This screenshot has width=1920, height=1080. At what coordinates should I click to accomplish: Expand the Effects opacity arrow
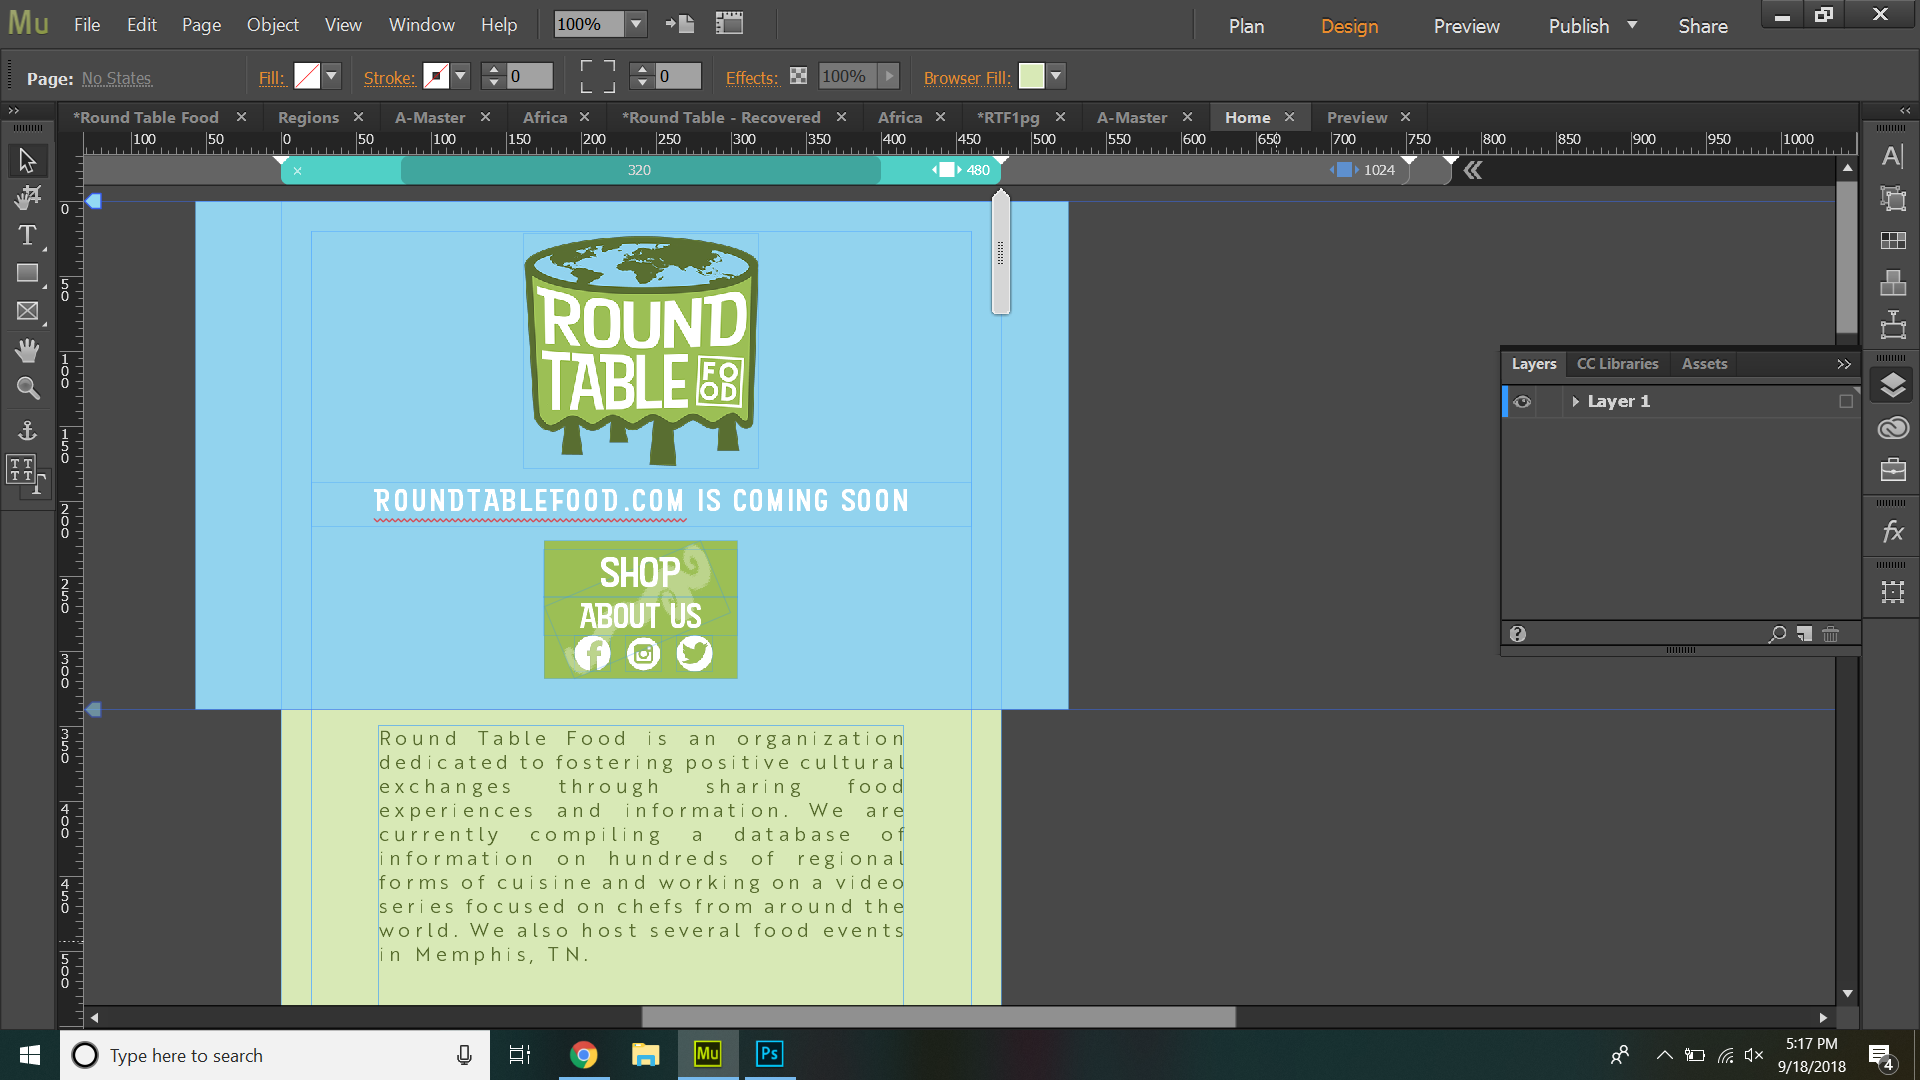[889, 76]
